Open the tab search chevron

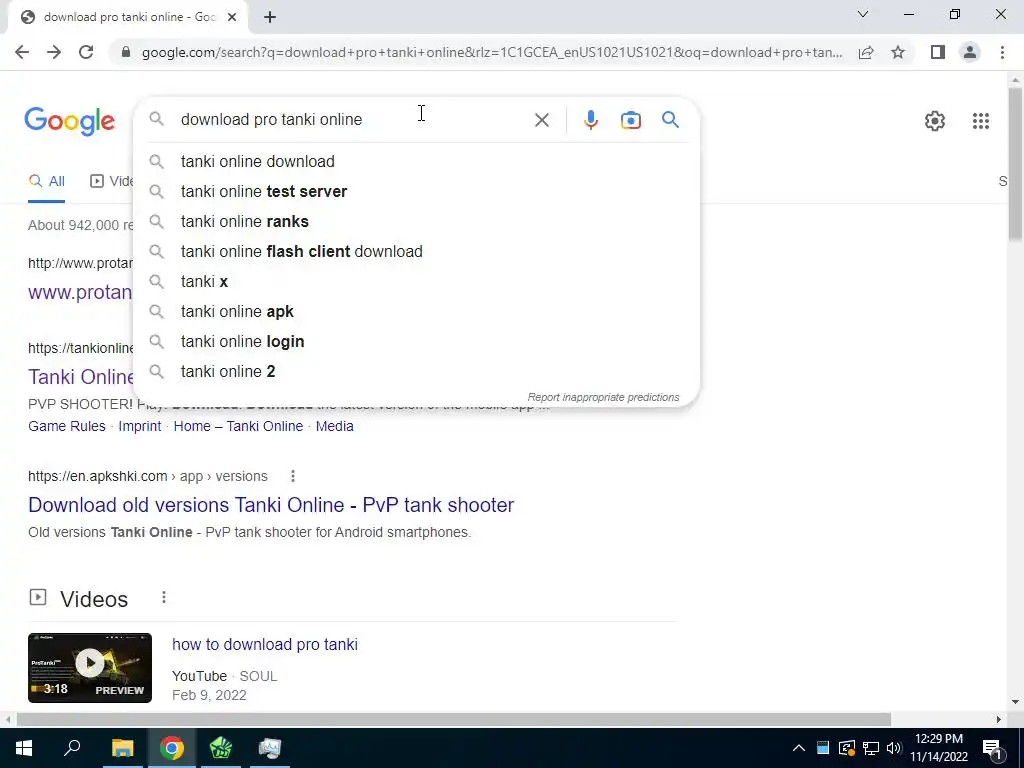(863, 14)
